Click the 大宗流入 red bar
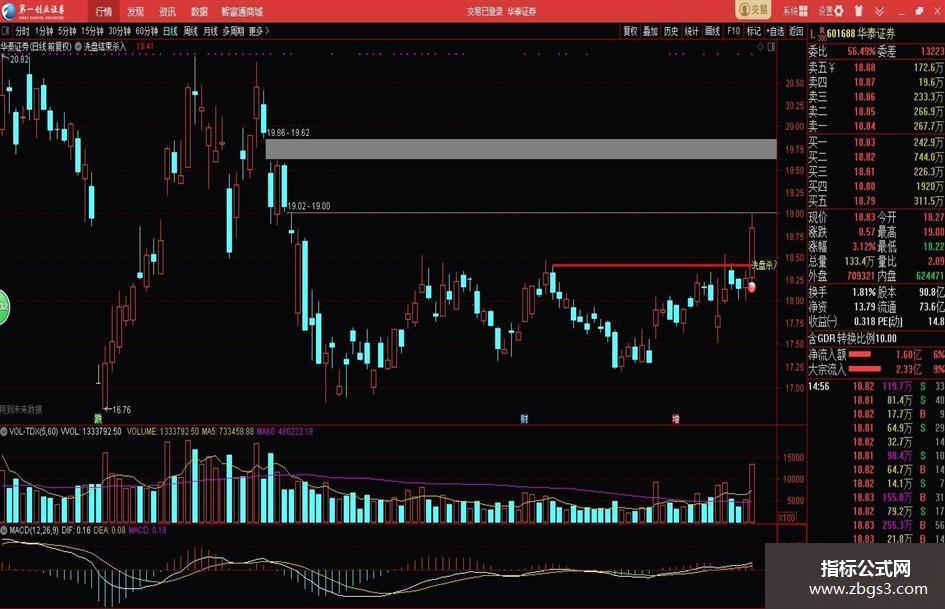The image size is (945, 609). pos(865,368)
